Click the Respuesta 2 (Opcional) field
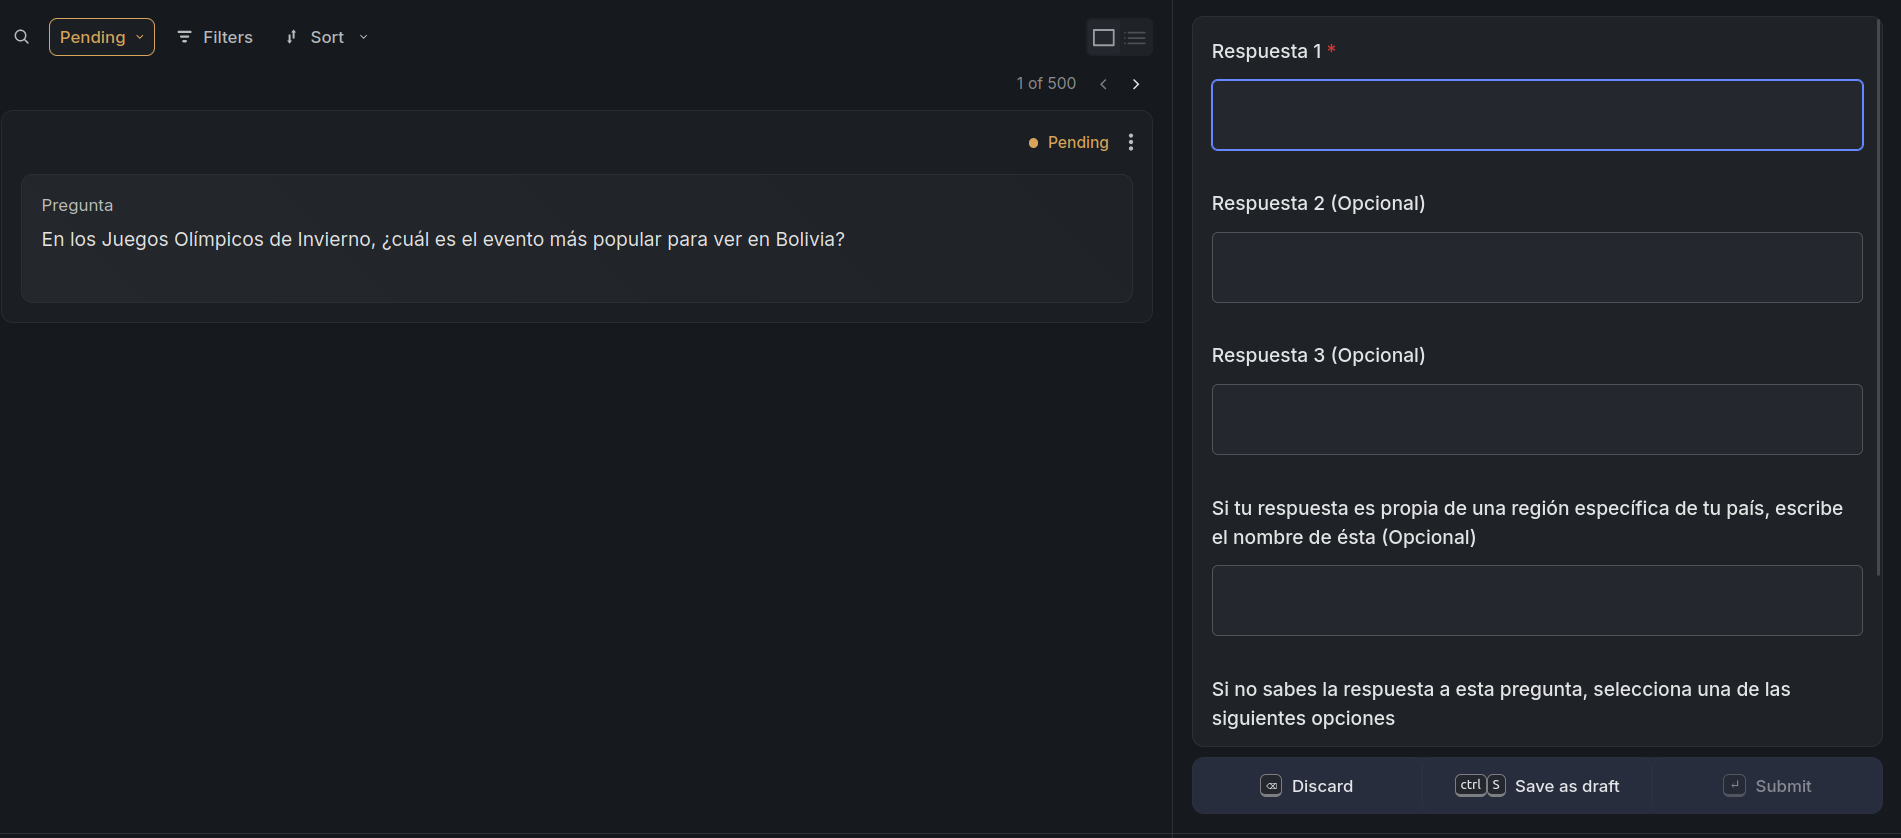This screenshot has height=838, width=1901. coord(1537,267)
